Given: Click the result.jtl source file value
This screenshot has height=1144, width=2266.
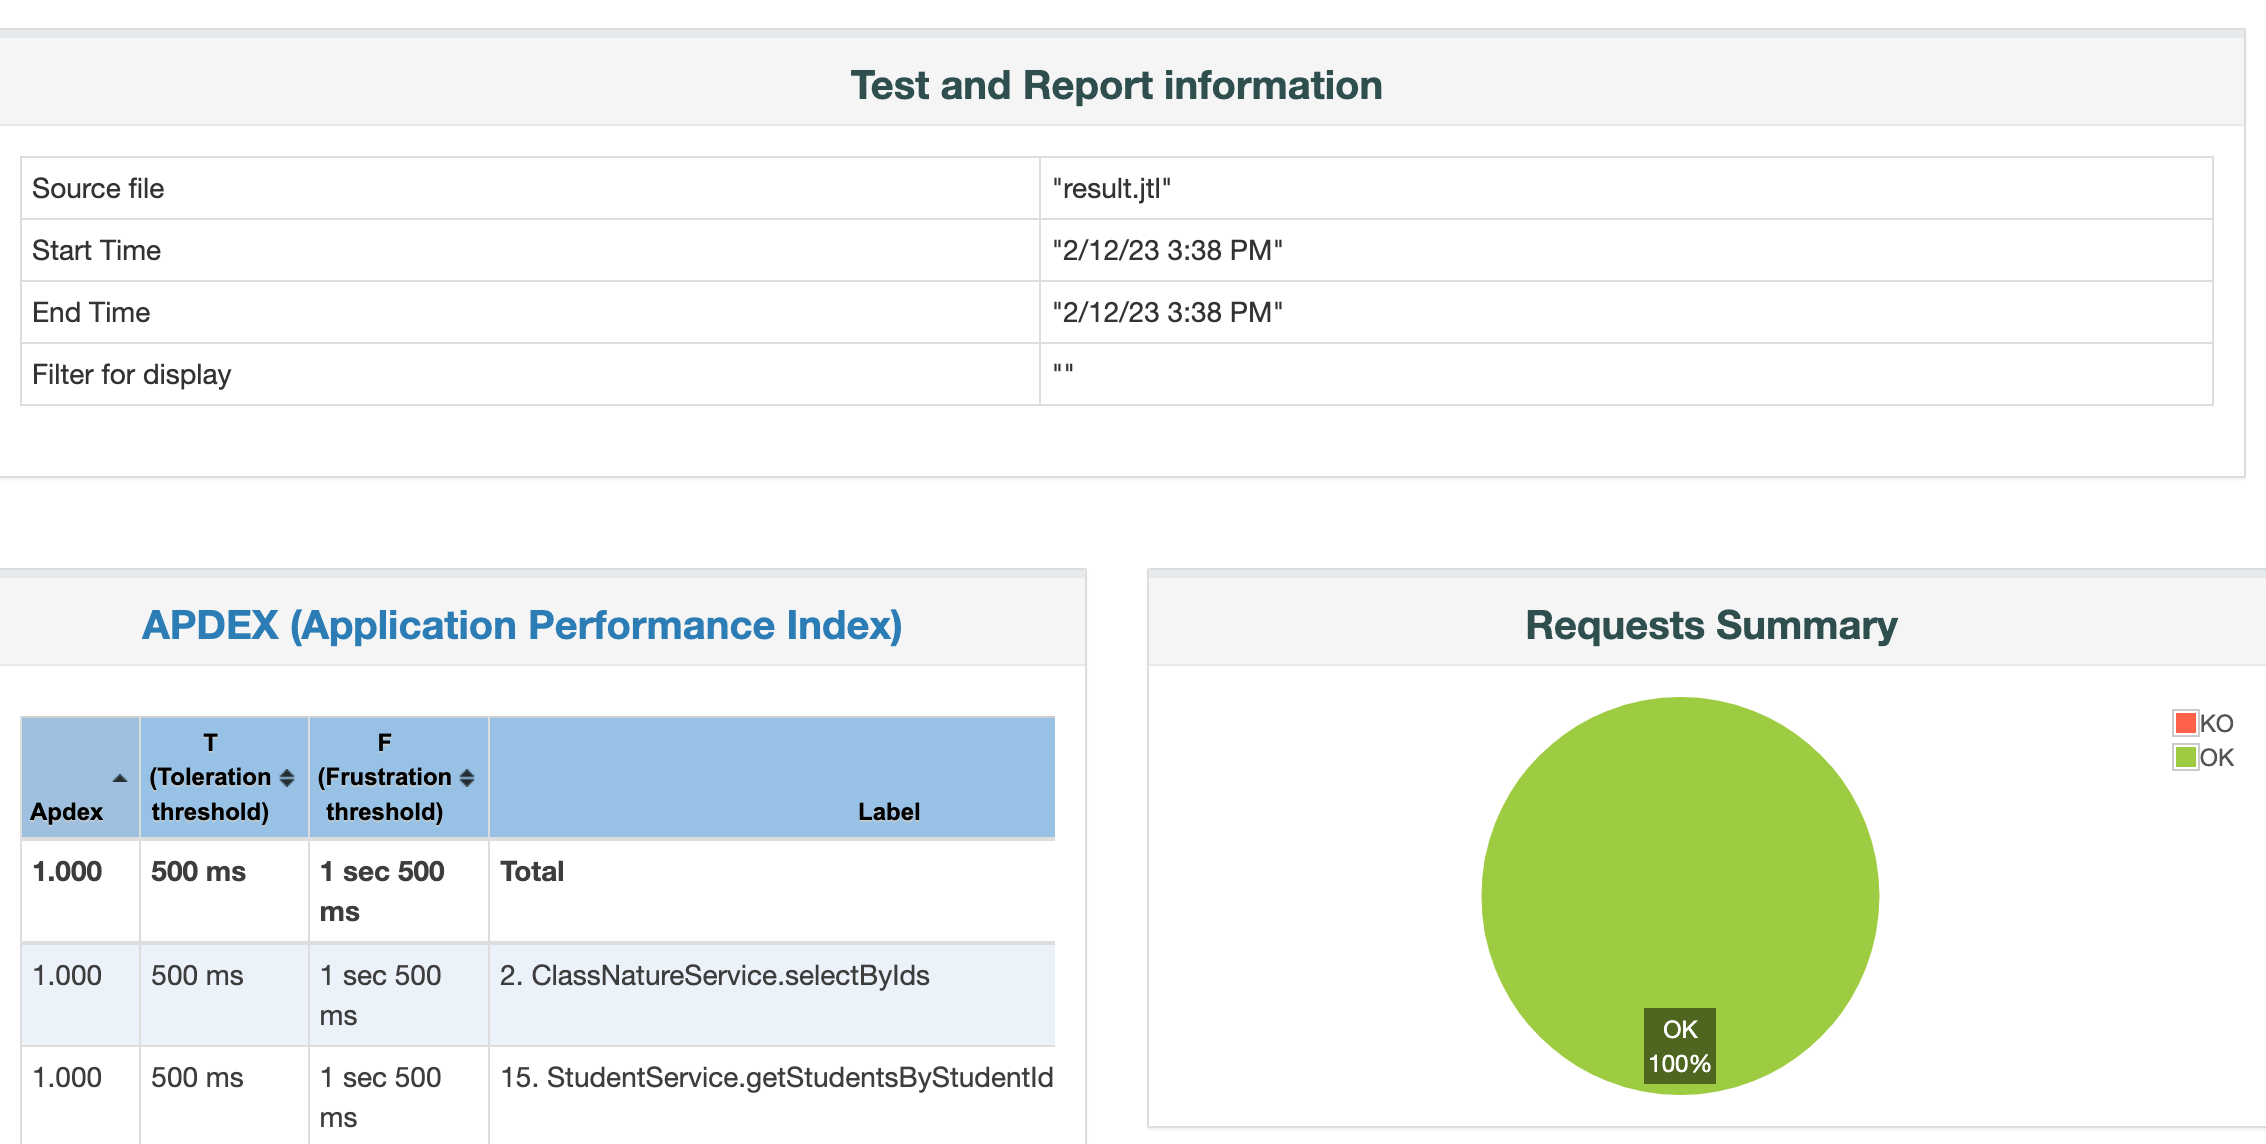Looking at the screenshot, I should coord(1111,188).
